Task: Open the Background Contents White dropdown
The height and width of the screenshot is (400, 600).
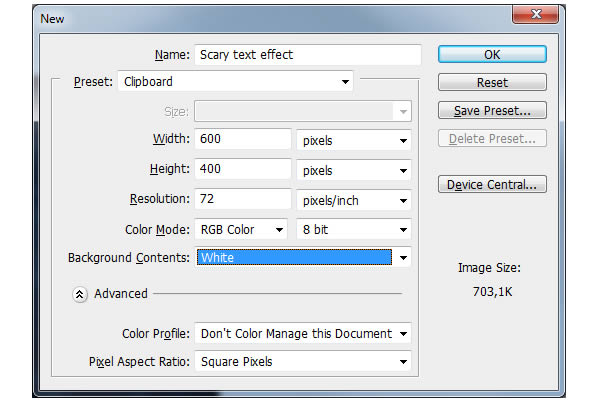Action: point(303,257)
